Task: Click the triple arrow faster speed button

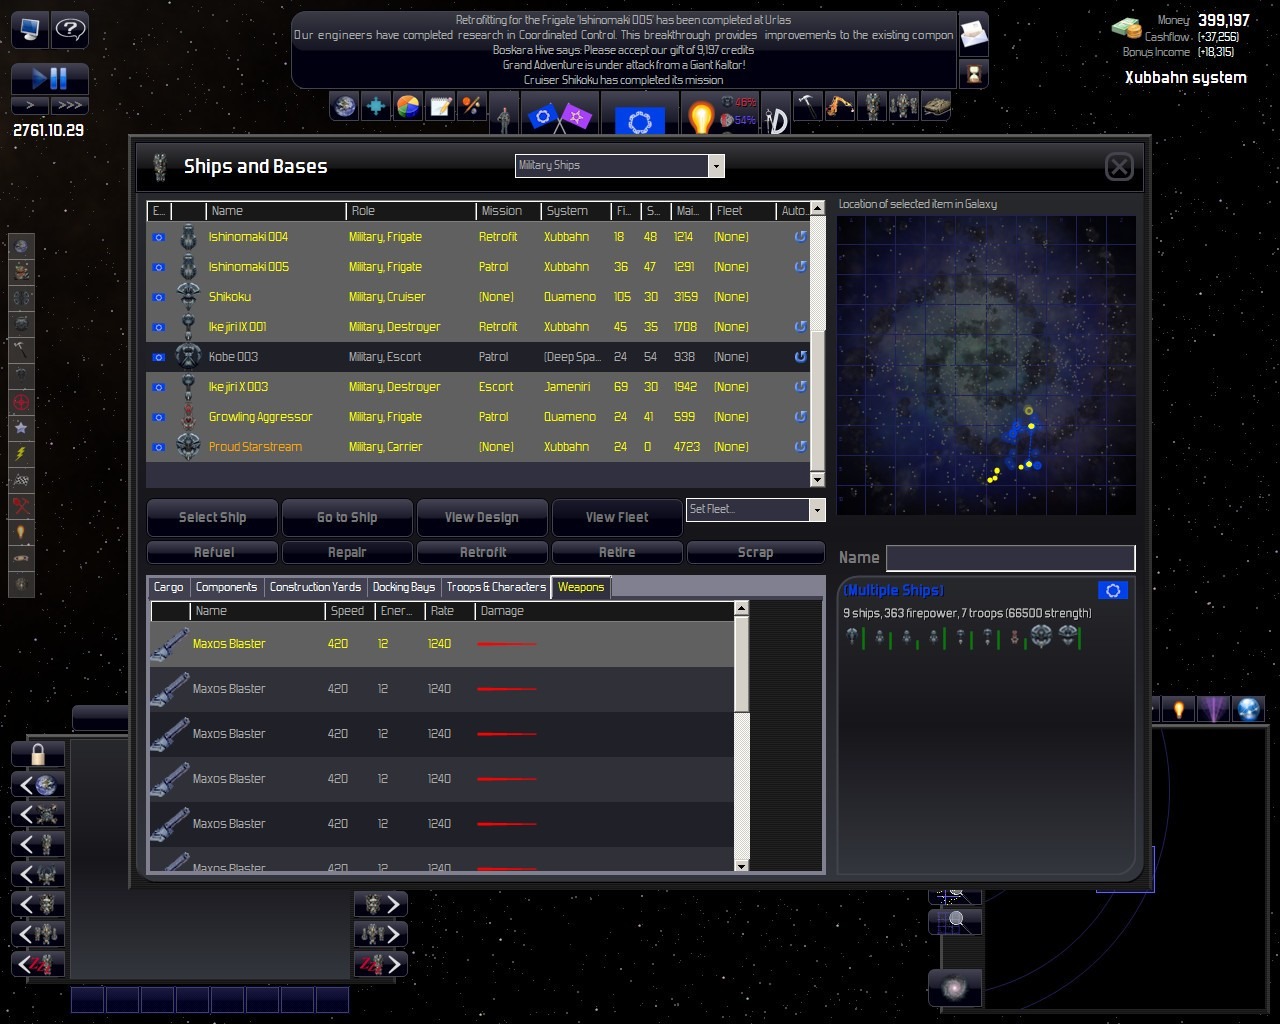Action: [x=69, y=105]
